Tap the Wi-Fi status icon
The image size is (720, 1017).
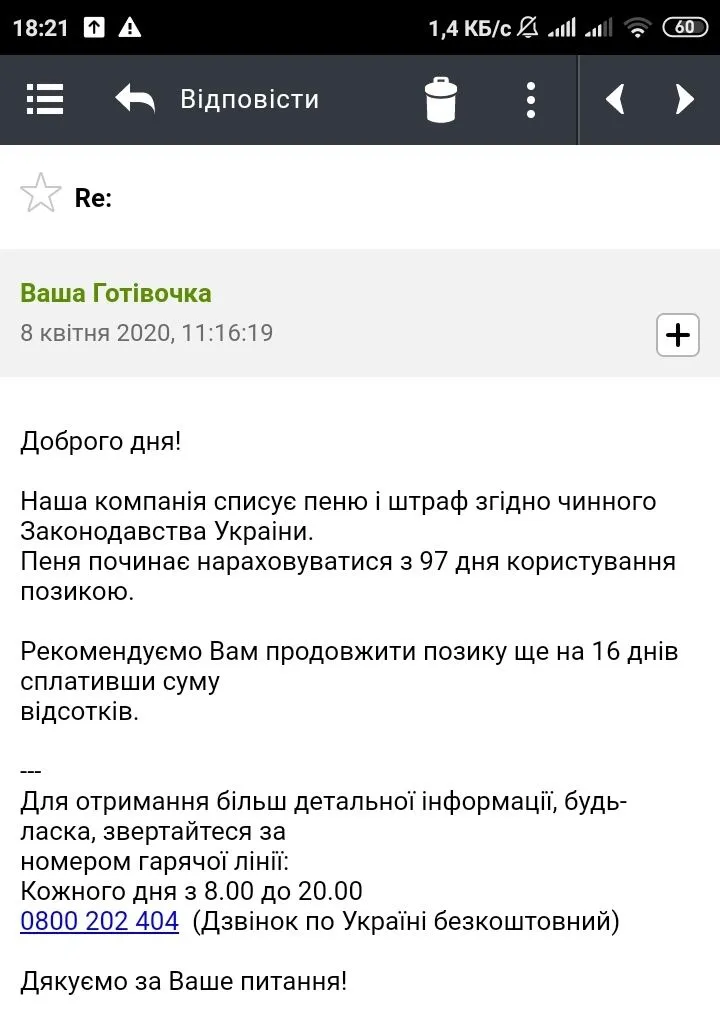click(x=637, y=28)
